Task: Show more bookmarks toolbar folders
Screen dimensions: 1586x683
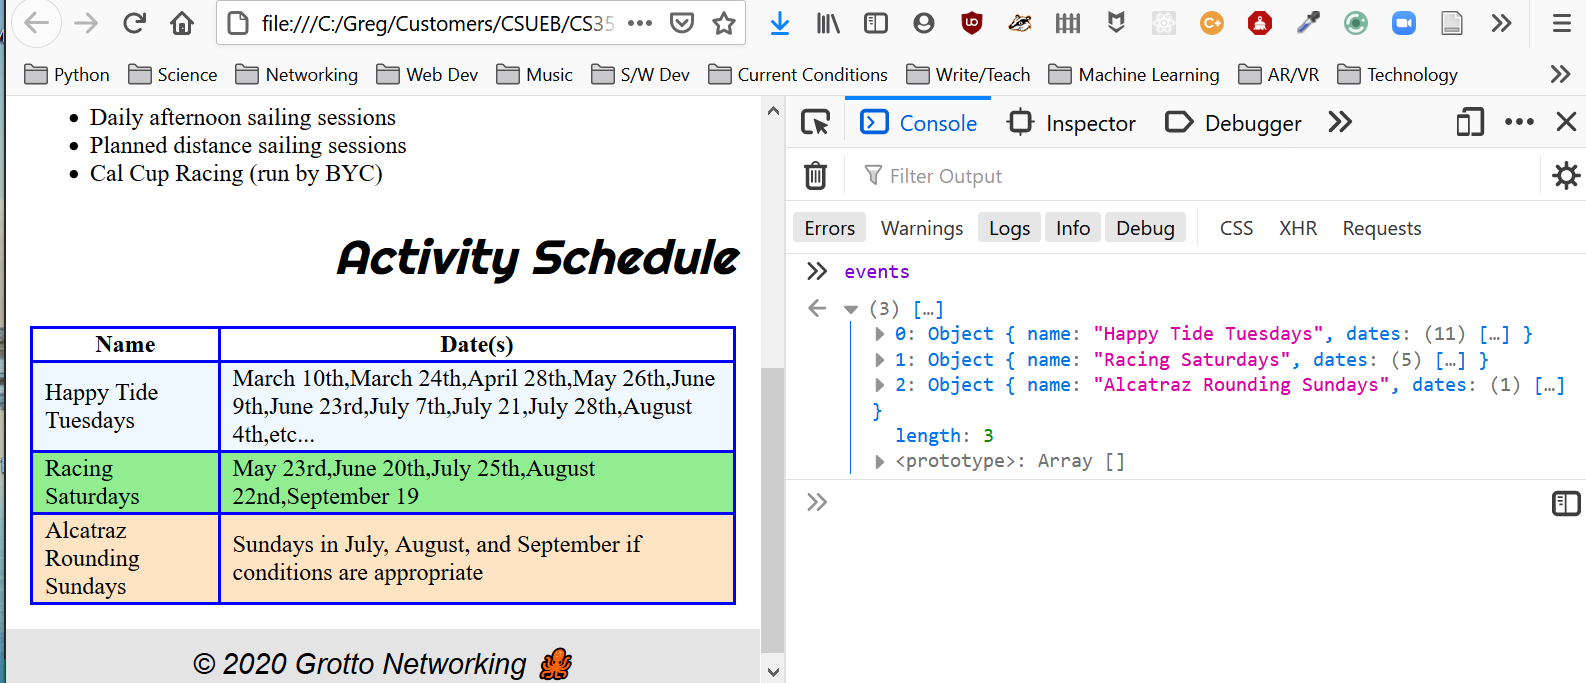Action: (1560, 74)
